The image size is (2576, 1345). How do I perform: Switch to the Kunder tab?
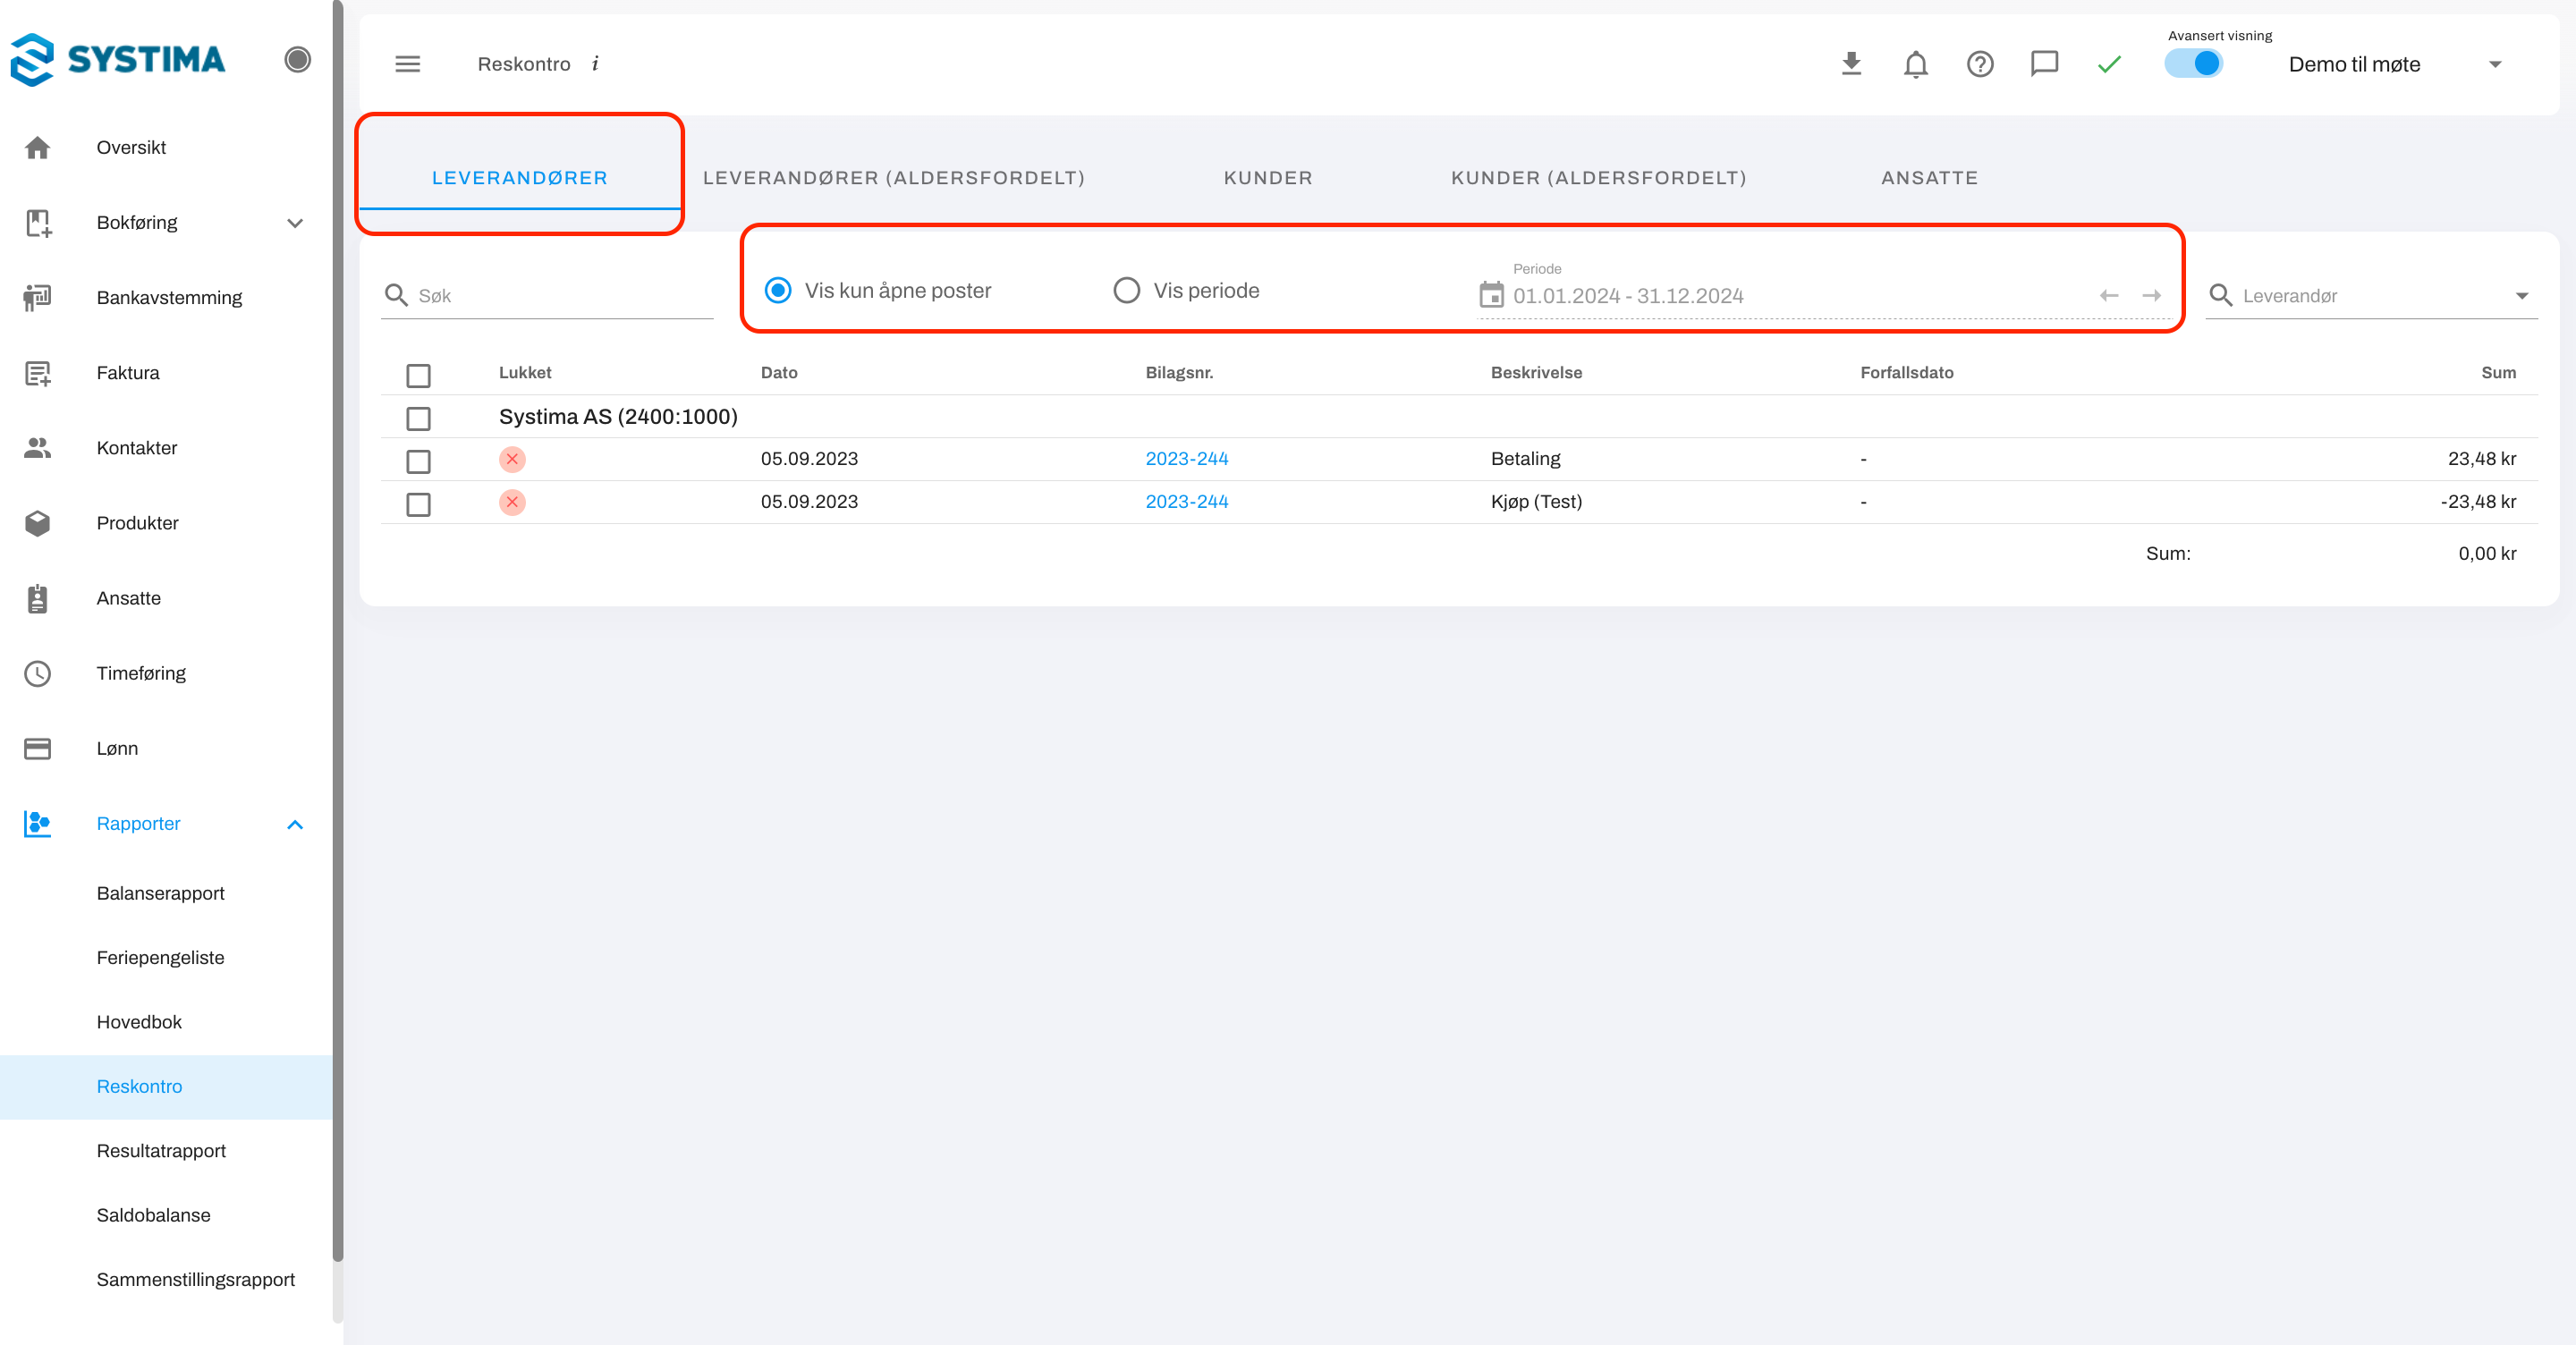tap(1267, 178)
